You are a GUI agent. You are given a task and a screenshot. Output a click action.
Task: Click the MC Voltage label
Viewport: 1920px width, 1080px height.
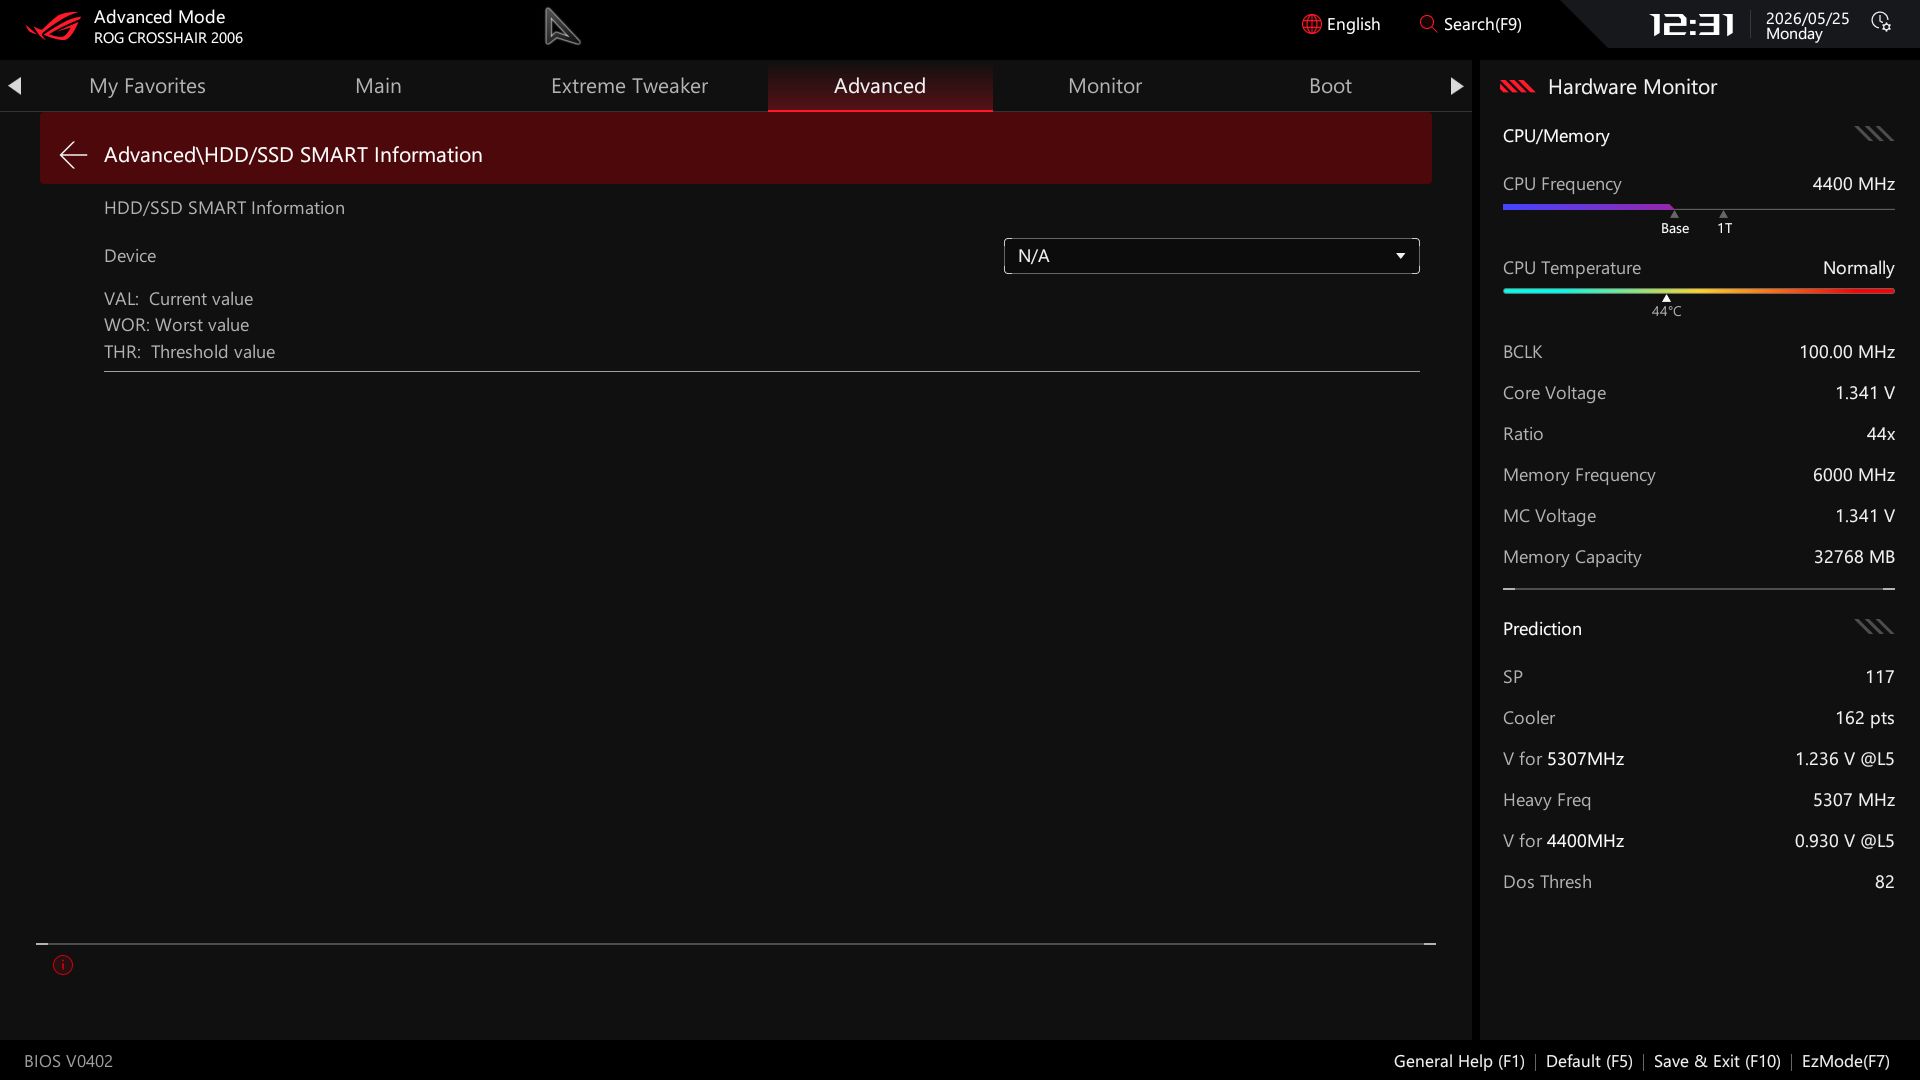click(1549, 516)
